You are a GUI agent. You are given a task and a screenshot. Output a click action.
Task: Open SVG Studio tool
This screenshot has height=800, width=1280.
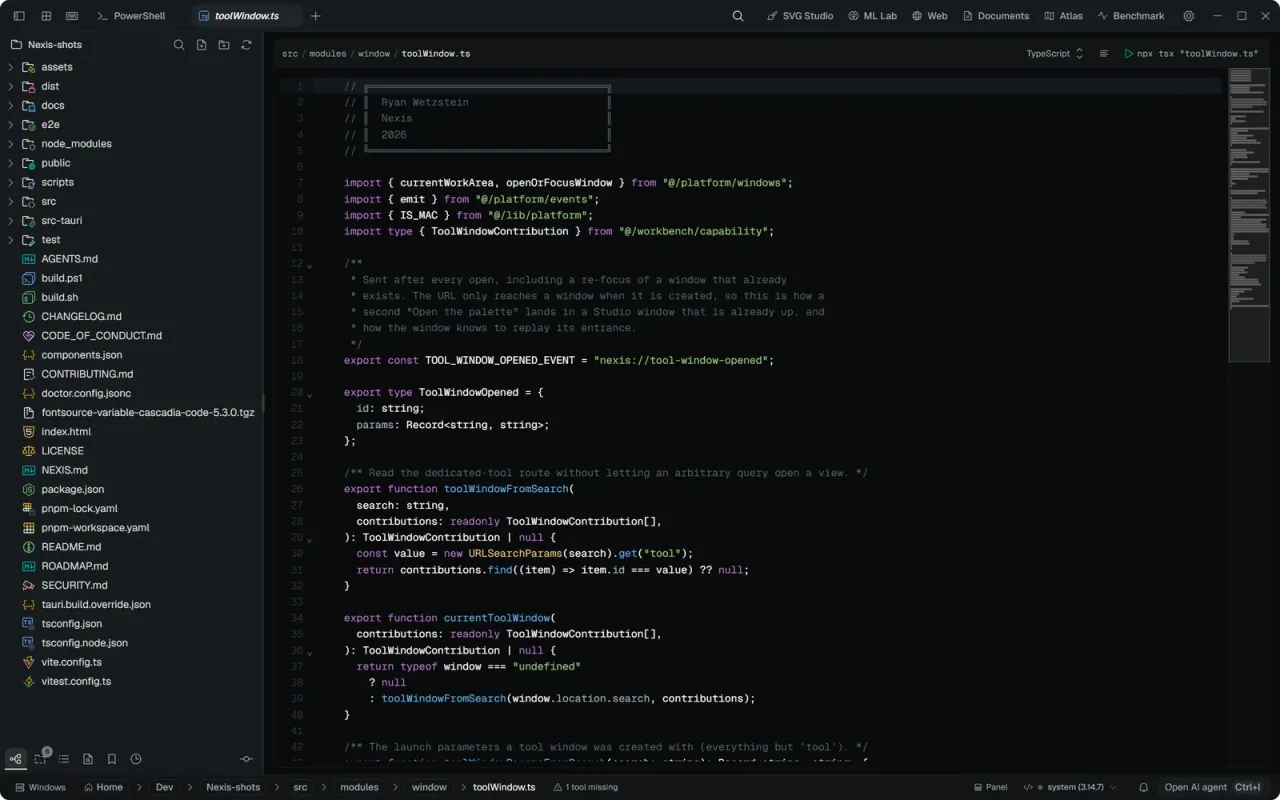click(x=799, y=16)
